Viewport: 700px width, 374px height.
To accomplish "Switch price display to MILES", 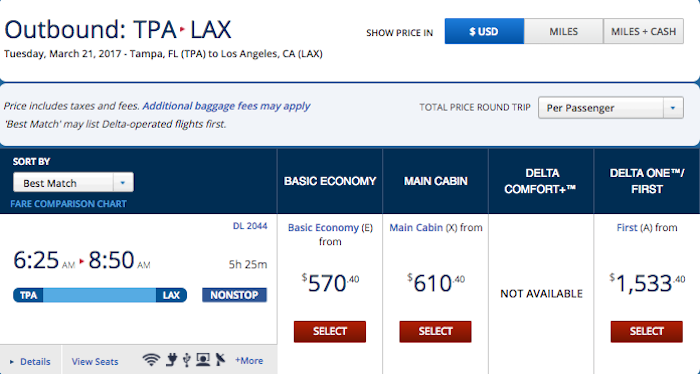I will pos(563,31).
